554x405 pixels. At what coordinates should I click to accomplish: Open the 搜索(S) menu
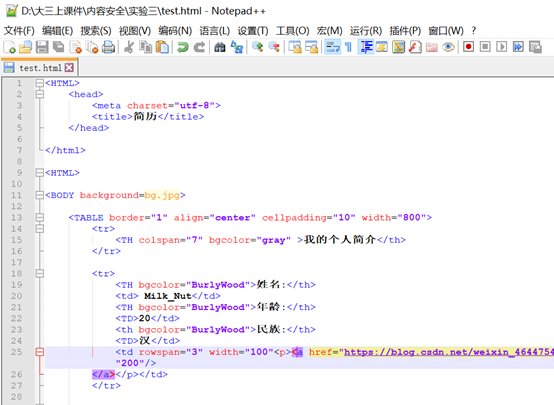[x=96, y=31]
